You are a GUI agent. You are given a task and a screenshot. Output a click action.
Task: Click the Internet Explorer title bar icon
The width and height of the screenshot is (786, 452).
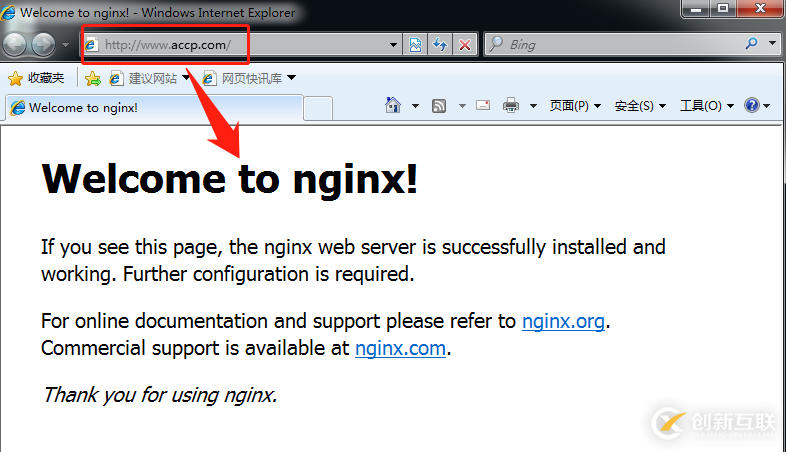click(9, 12)
